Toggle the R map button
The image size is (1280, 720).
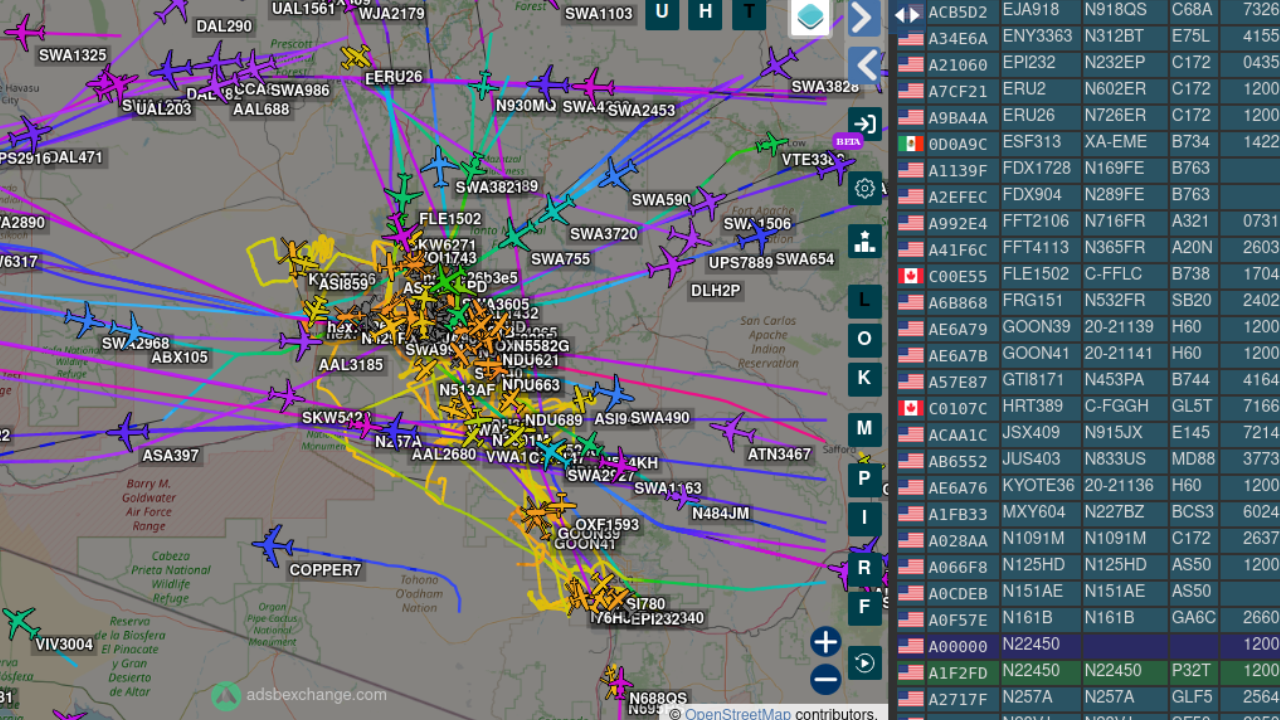(865, 569)
